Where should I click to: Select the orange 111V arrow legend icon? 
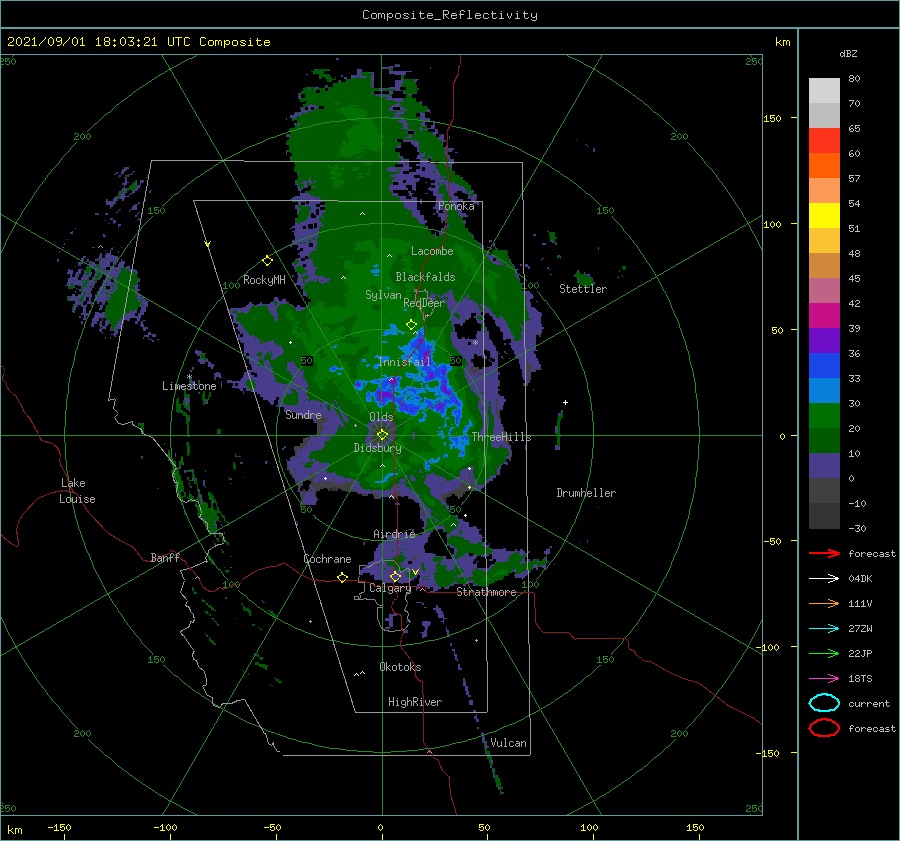point(824,603)
